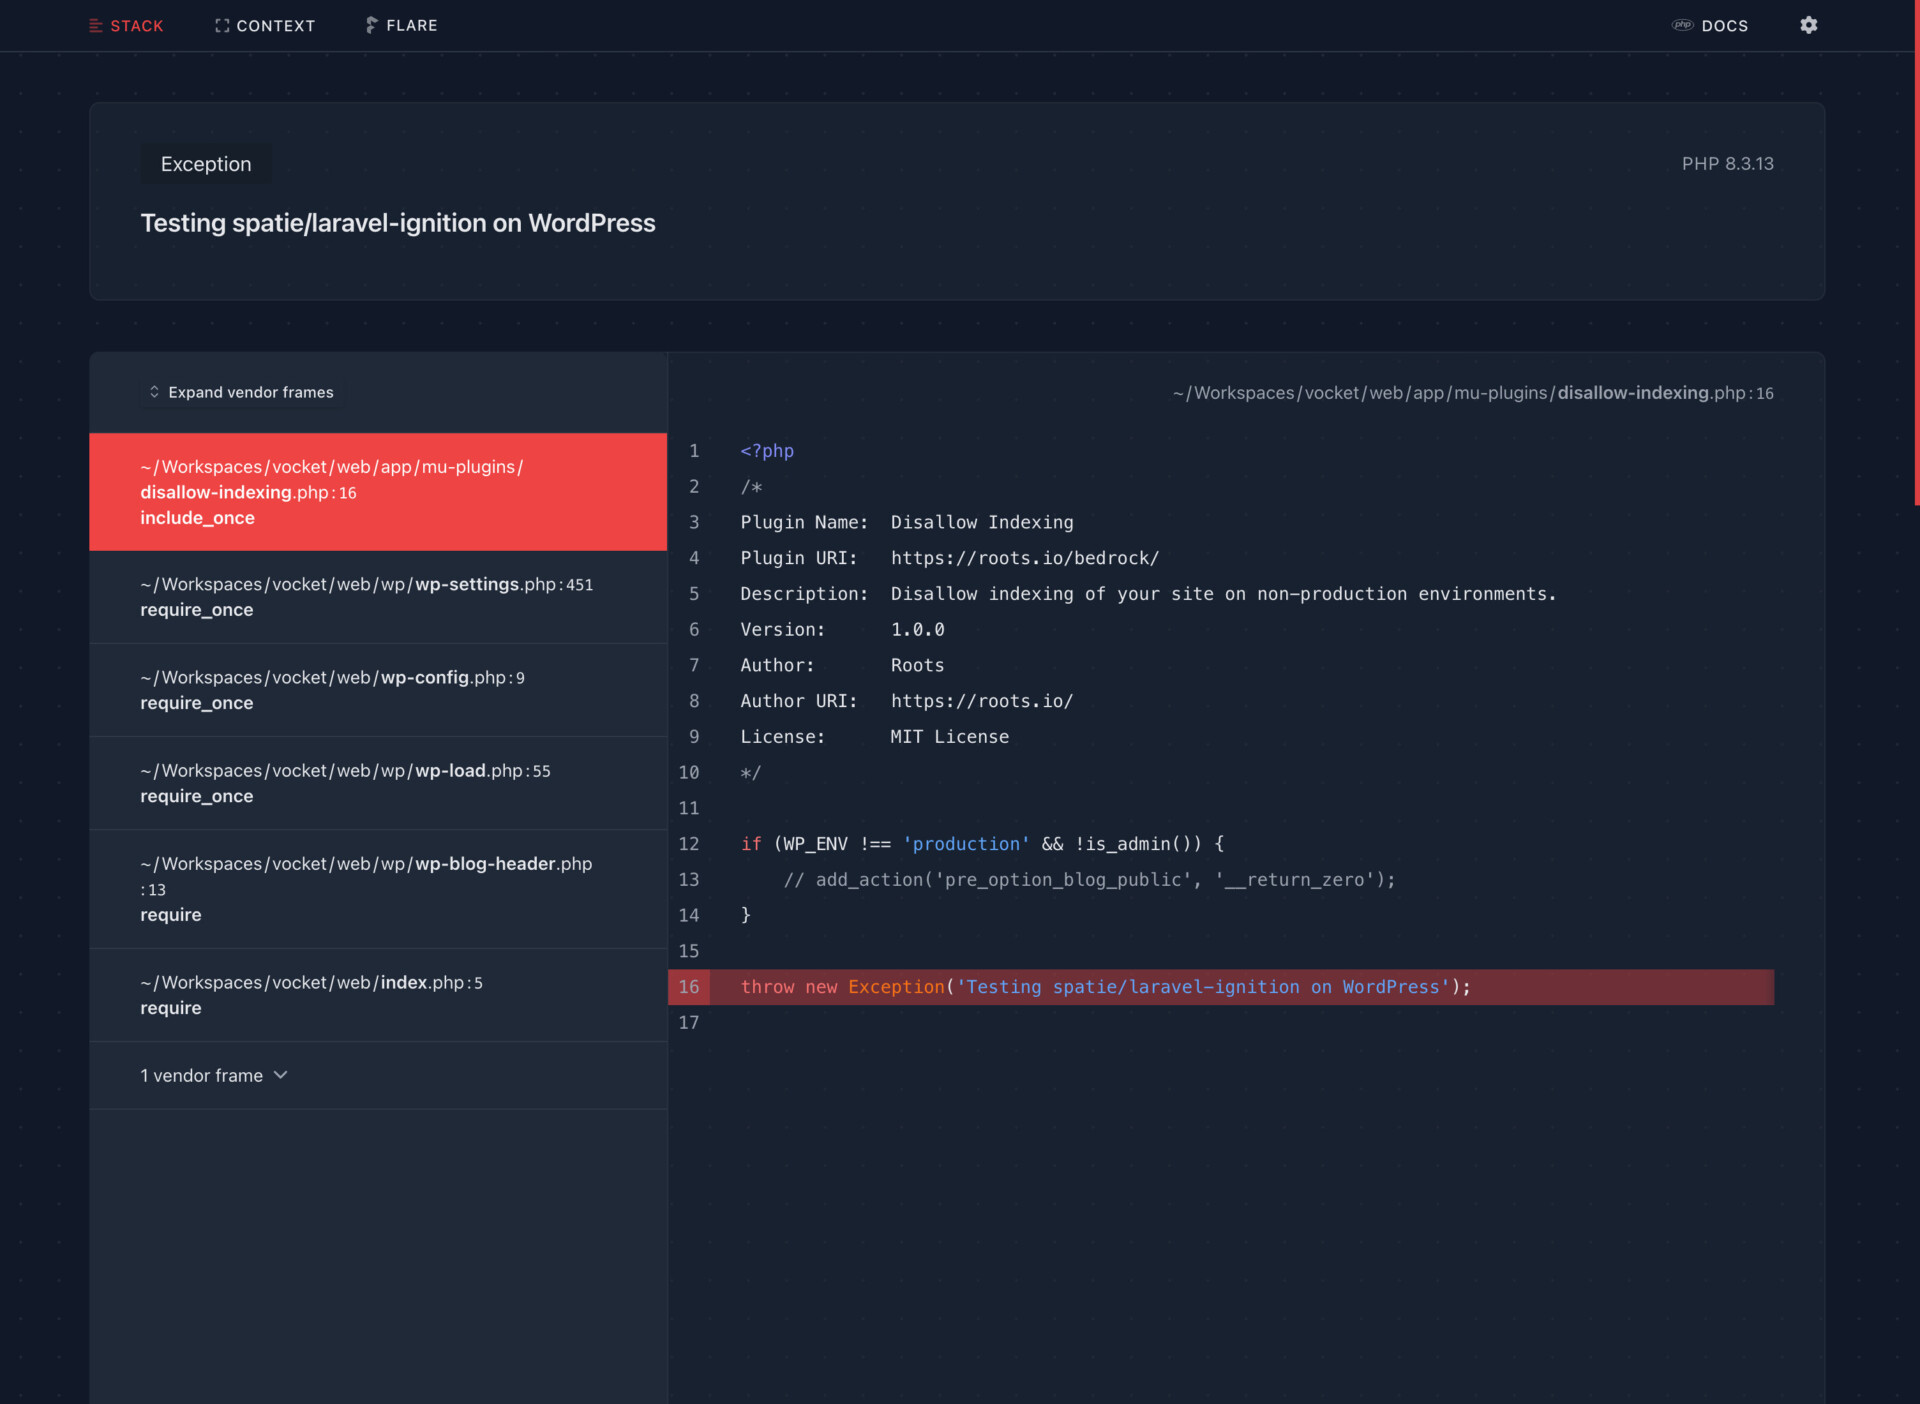Click the PHP logo next to DOCS
The height and width of the screenshot is (1404, 1920).
(x=1682, y=25)
